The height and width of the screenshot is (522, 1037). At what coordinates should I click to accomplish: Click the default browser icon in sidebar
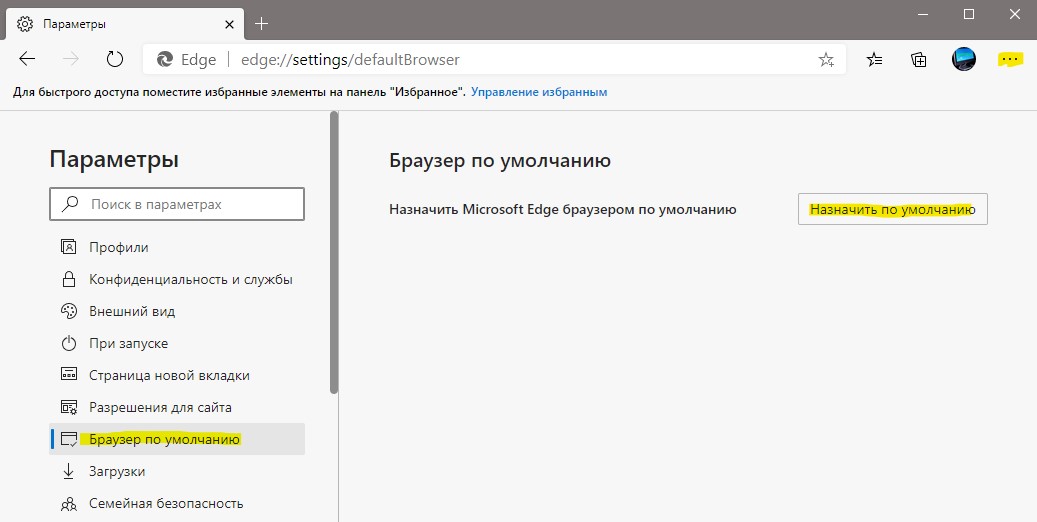(68, 439)
